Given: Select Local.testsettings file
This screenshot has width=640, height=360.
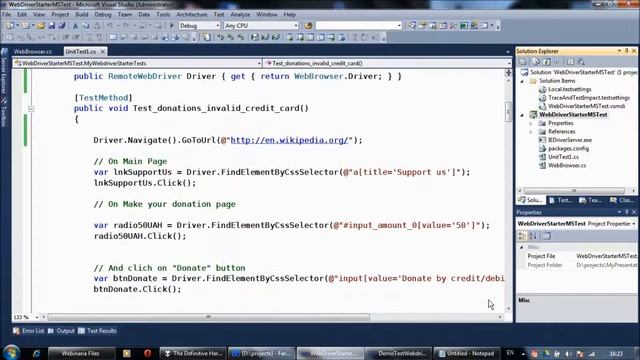Looking at the screenshot, I should pyautogui.click(x=569, y=89).
